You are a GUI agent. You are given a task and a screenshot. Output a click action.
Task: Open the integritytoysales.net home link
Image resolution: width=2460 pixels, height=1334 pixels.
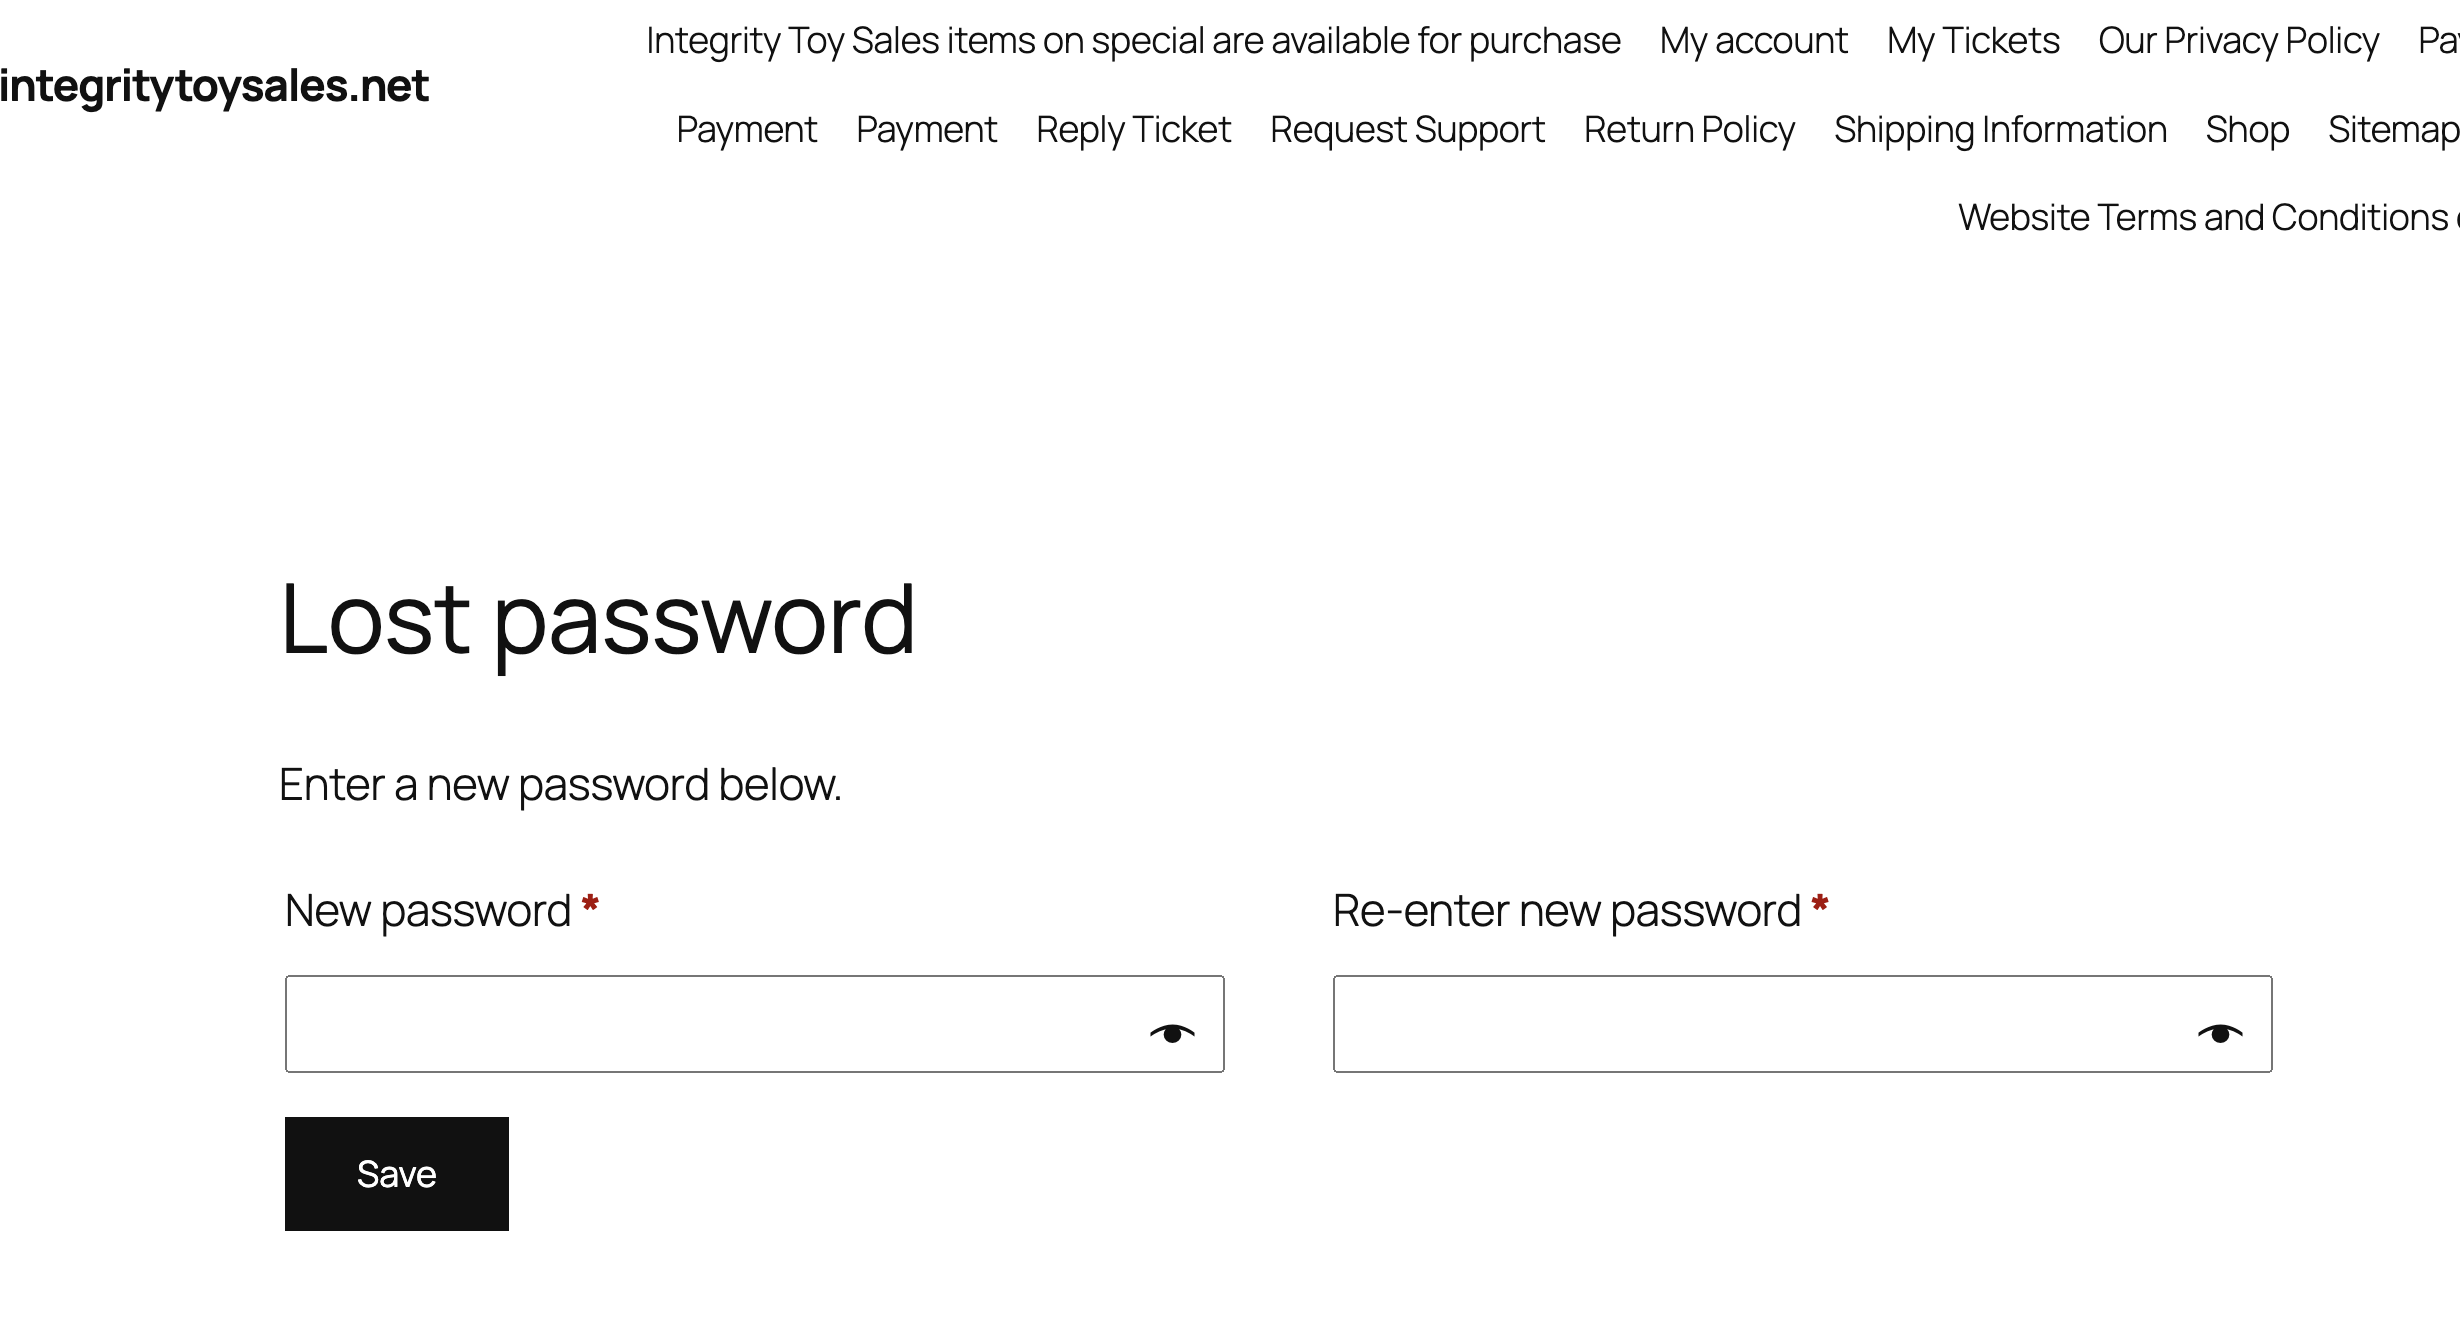coord(214,86)
